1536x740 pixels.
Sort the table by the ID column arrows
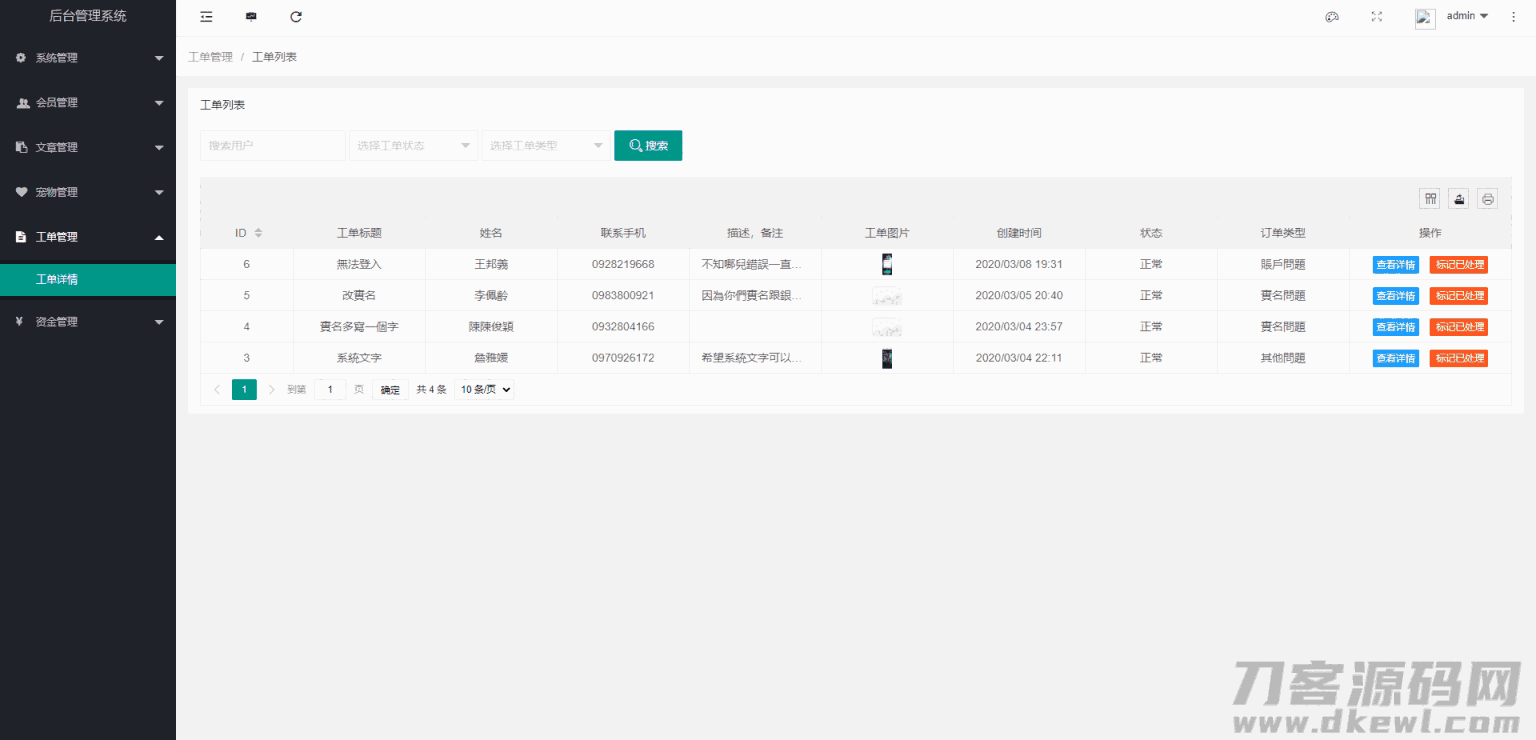[258, 232]
